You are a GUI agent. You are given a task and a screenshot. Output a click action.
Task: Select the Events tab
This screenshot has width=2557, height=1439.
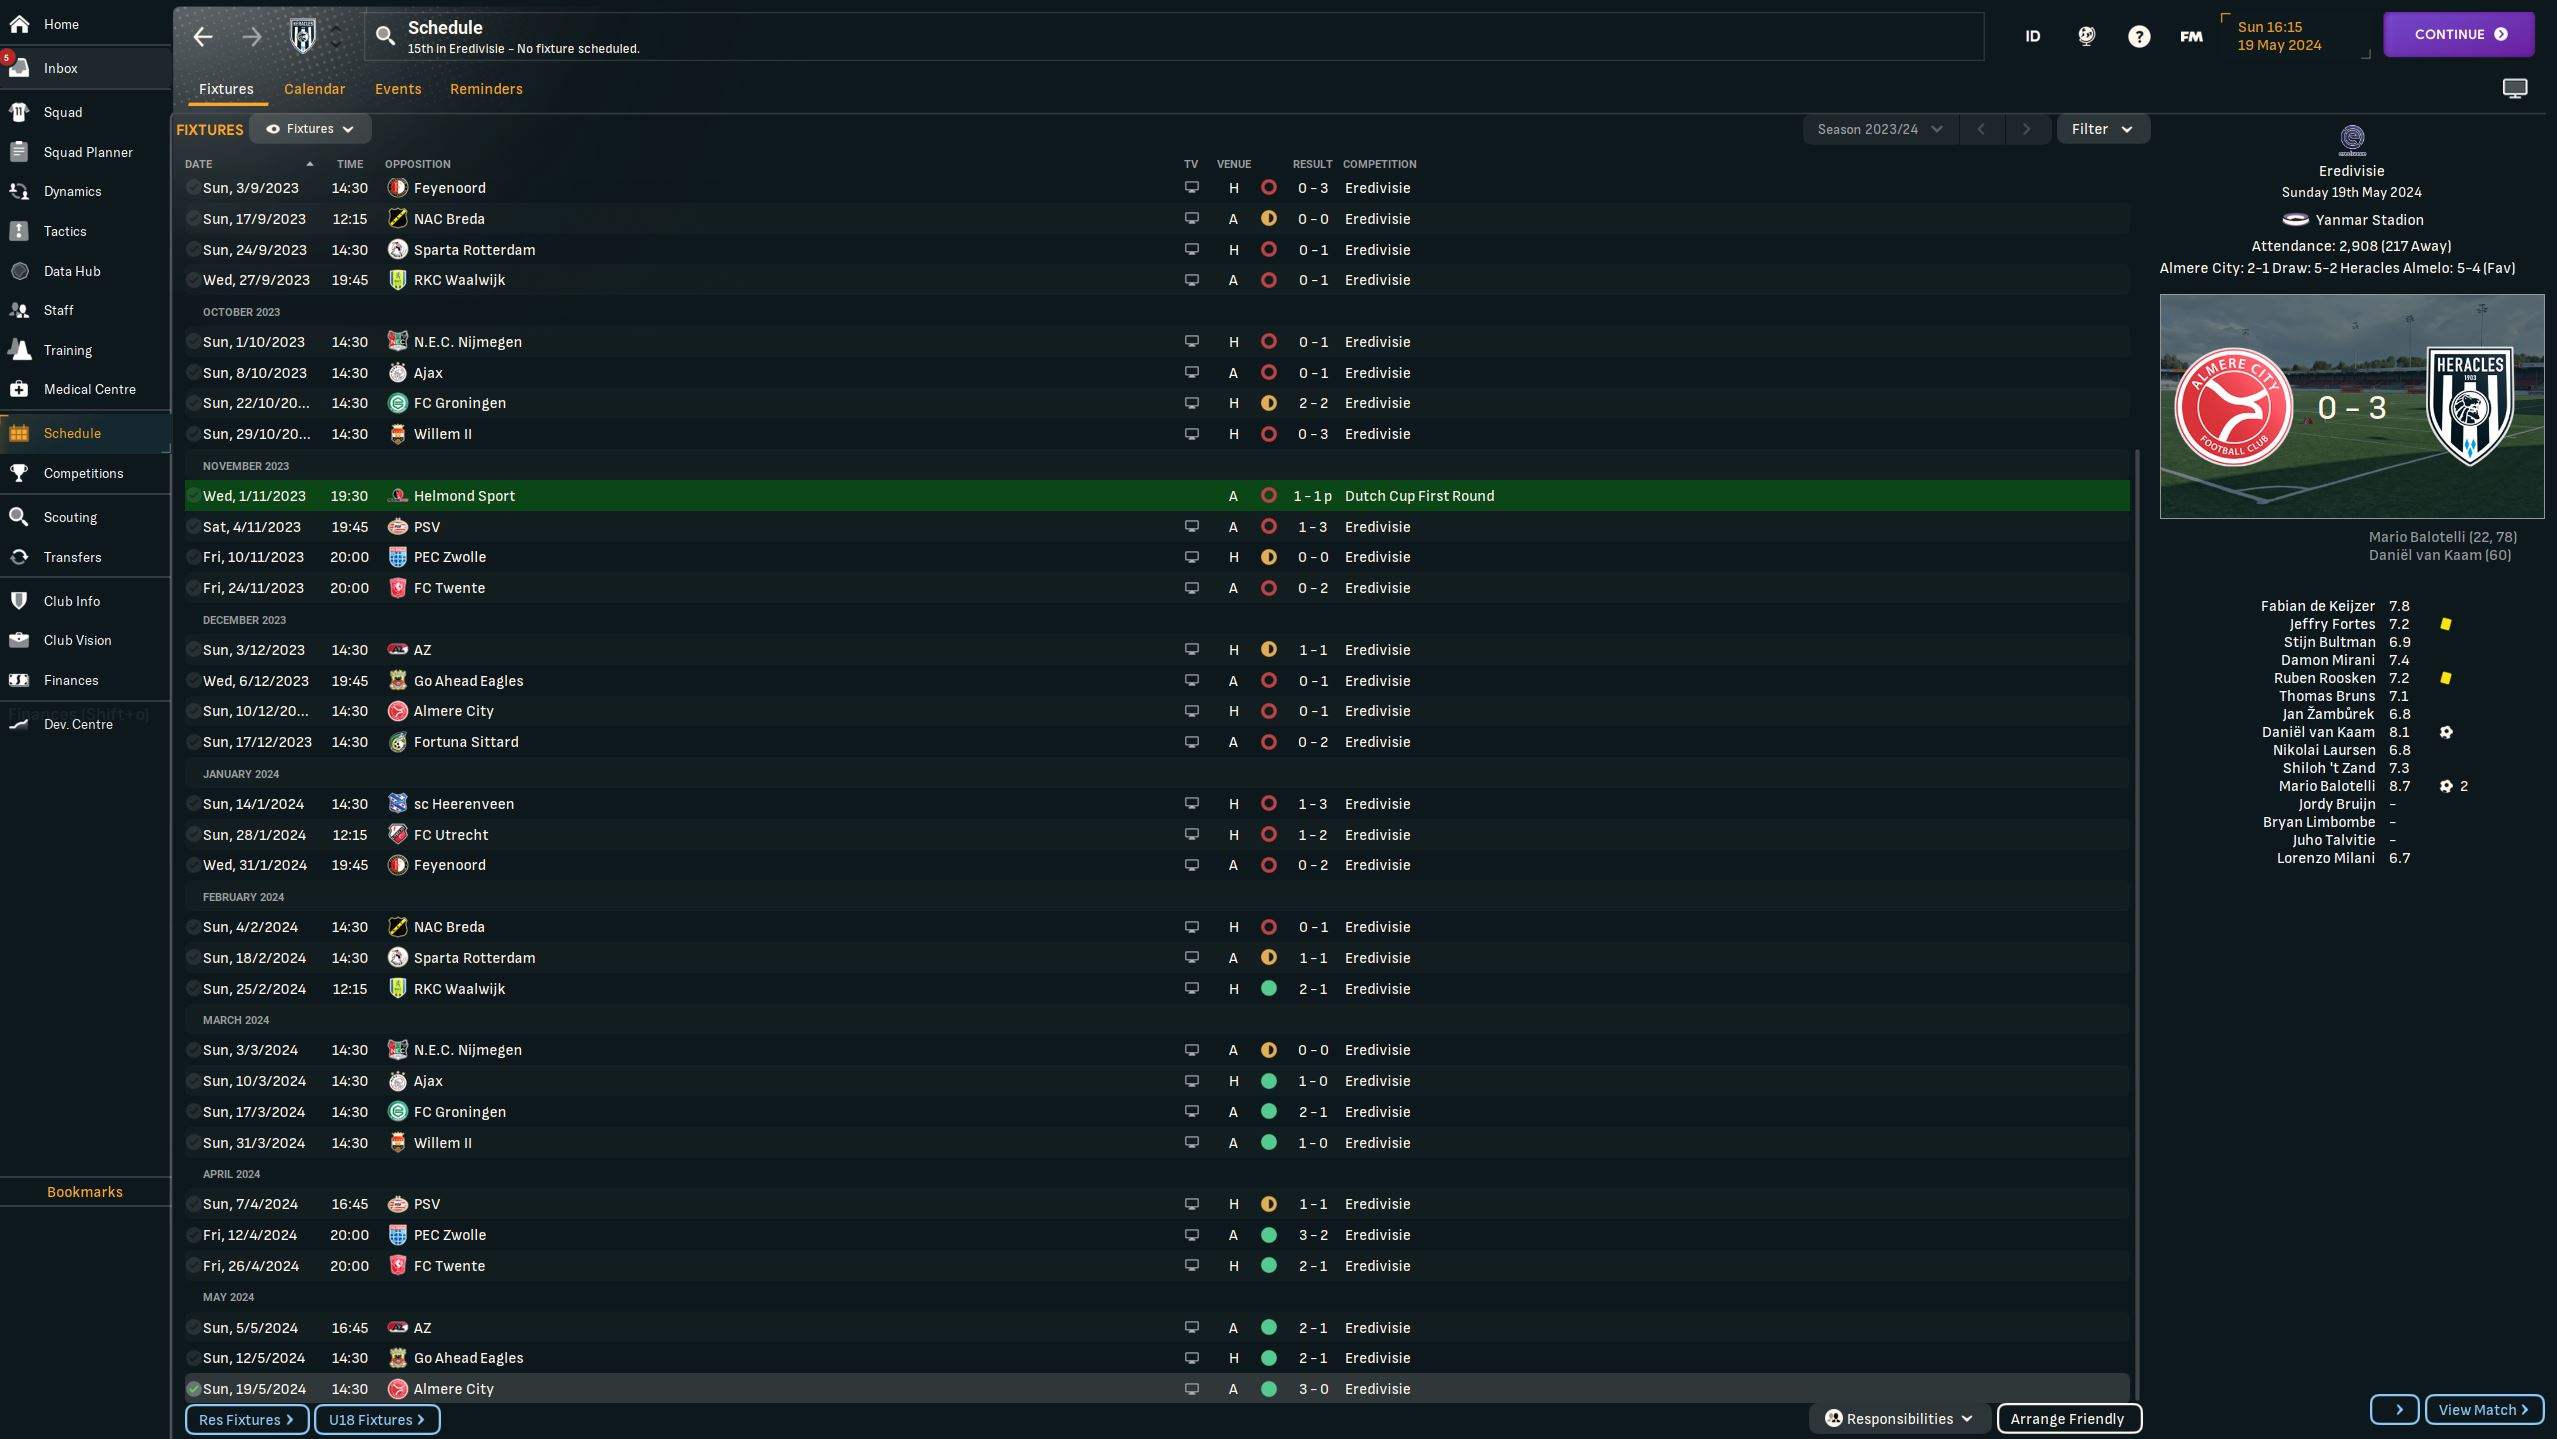click(x=395, y=90)
